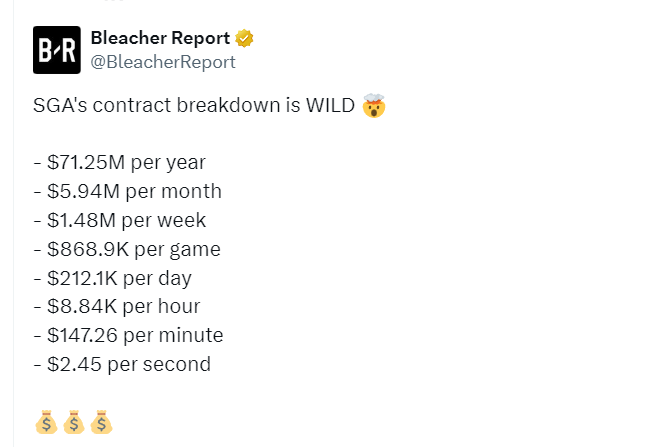Select the "$1.48M per week" line
This screenshot has width=671, height=447.
(x=120, y=220)
